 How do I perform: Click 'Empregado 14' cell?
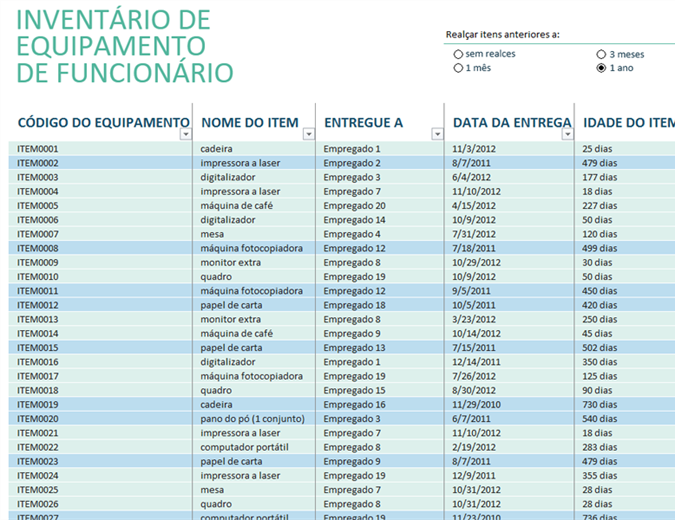355,220
